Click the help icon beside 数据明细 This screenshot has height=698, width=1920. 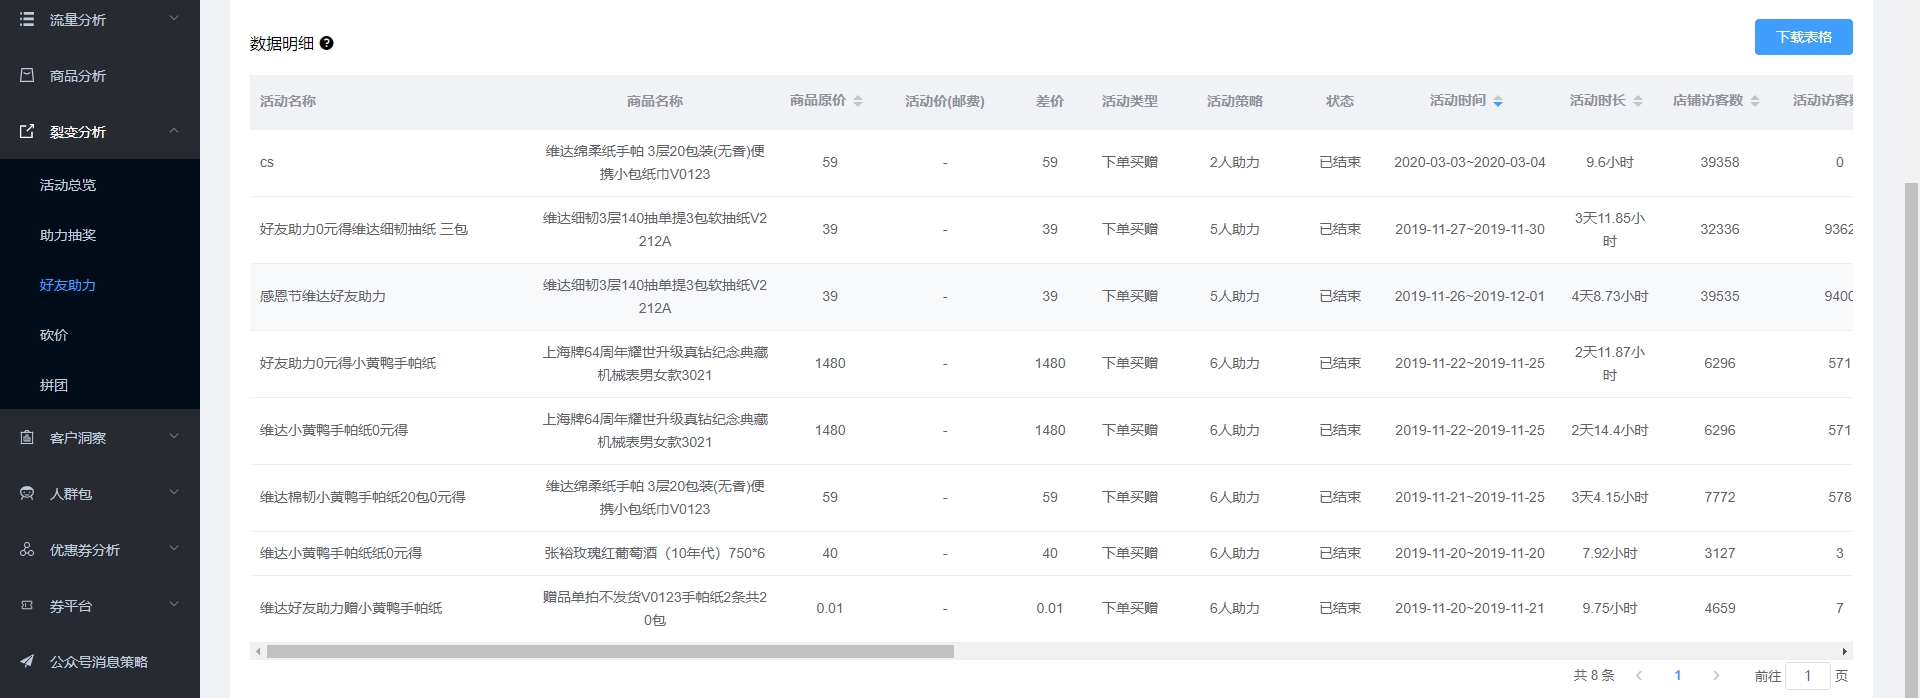[326, 43]
